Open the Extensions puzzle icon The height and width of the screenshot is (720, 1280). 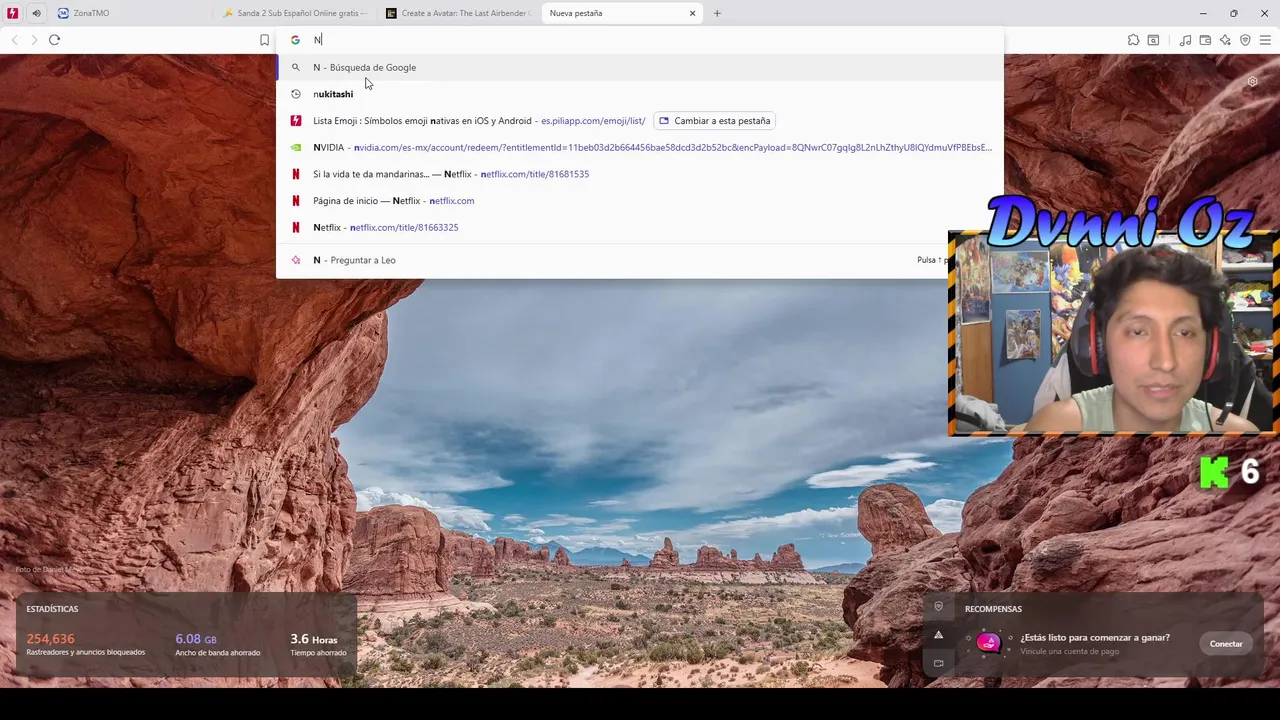tap(1133, 40)
